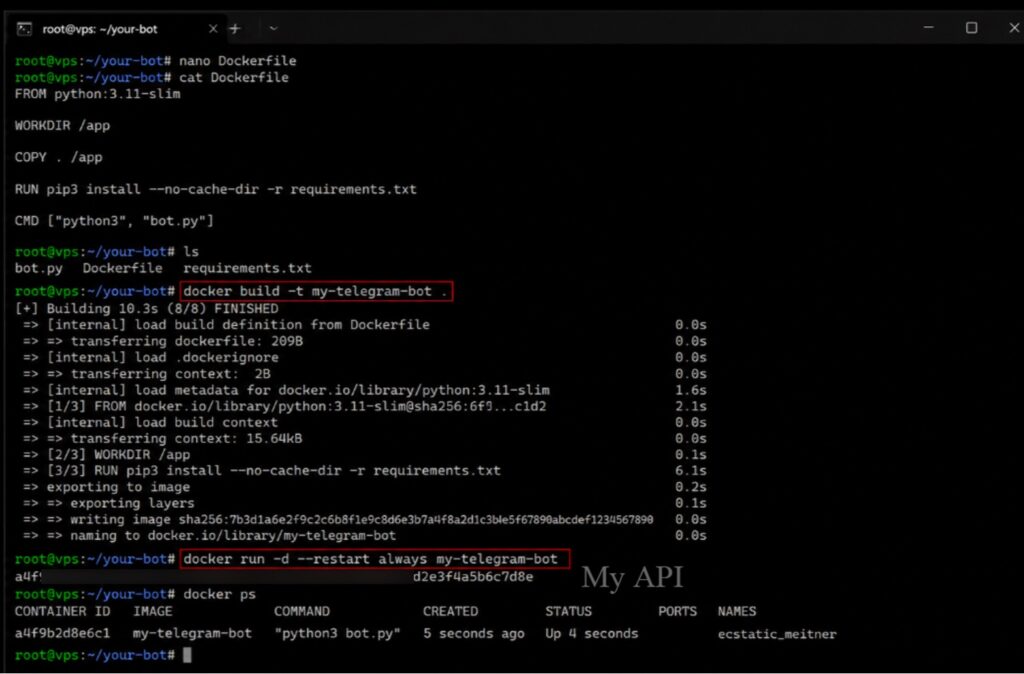Click Dockerfile name in the ls output
Image resolution: width=1024 pixels, height=674 pixels.
[x=122, y=268]
